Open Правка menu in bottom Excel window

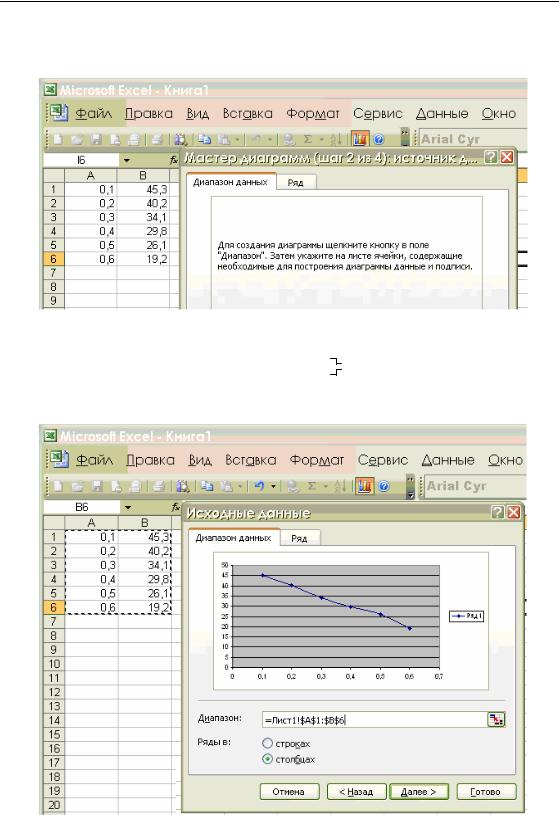point(150,460)
